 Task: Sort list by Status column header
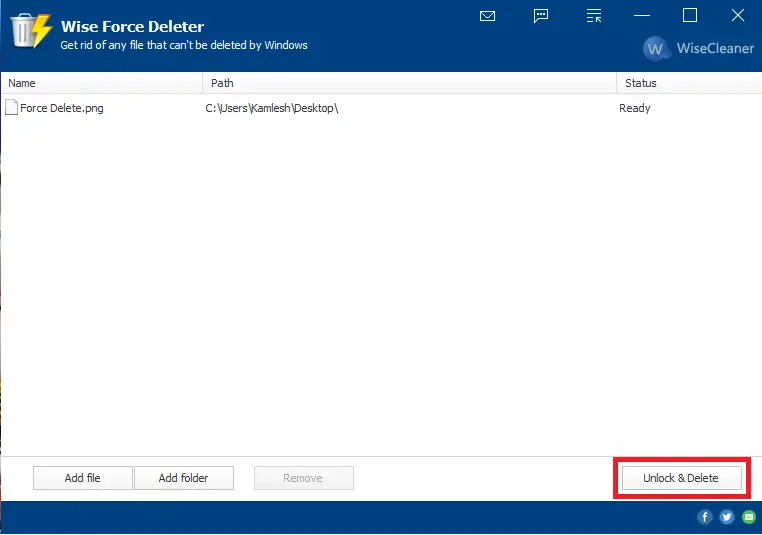tap(689, 83)
